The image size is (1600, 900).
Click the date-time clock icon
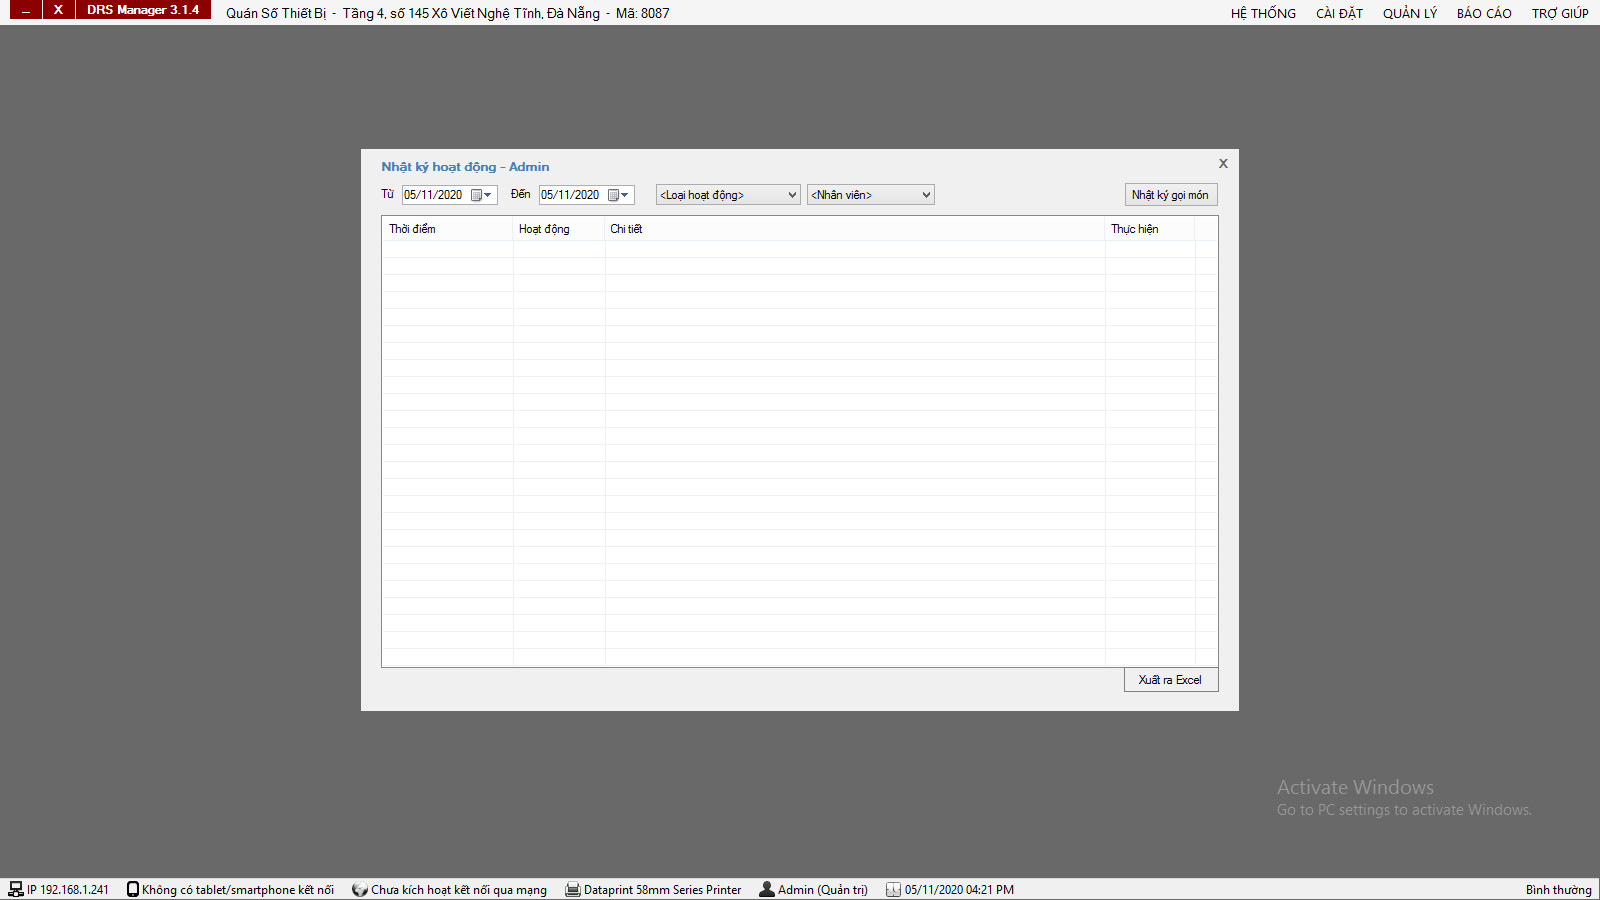pyautogui.click(x=893, y=890)
